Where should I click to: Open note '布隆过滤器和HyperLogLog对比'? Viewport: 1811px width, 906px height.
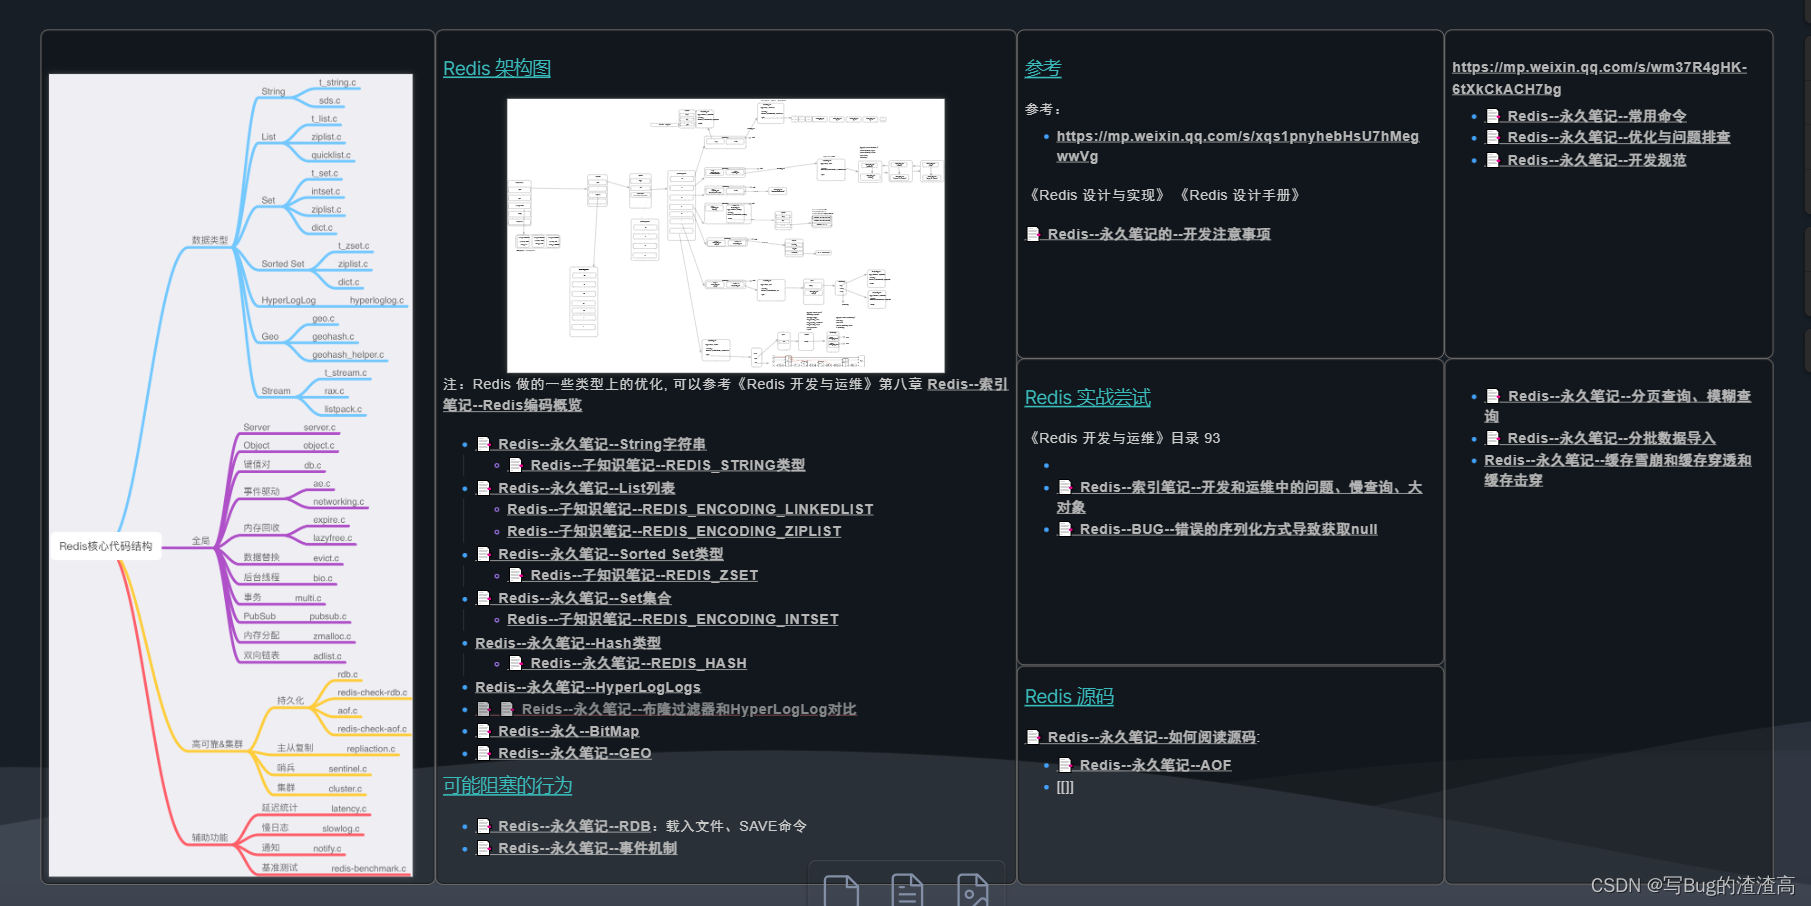point(689,709)
